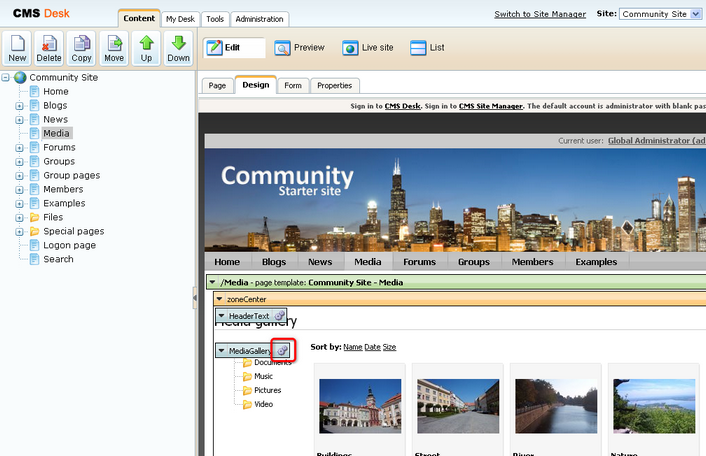Image resolution: width=706 pixels, height=456 pixels.
Task: Click the page icon next to Search
Action: 35,259
